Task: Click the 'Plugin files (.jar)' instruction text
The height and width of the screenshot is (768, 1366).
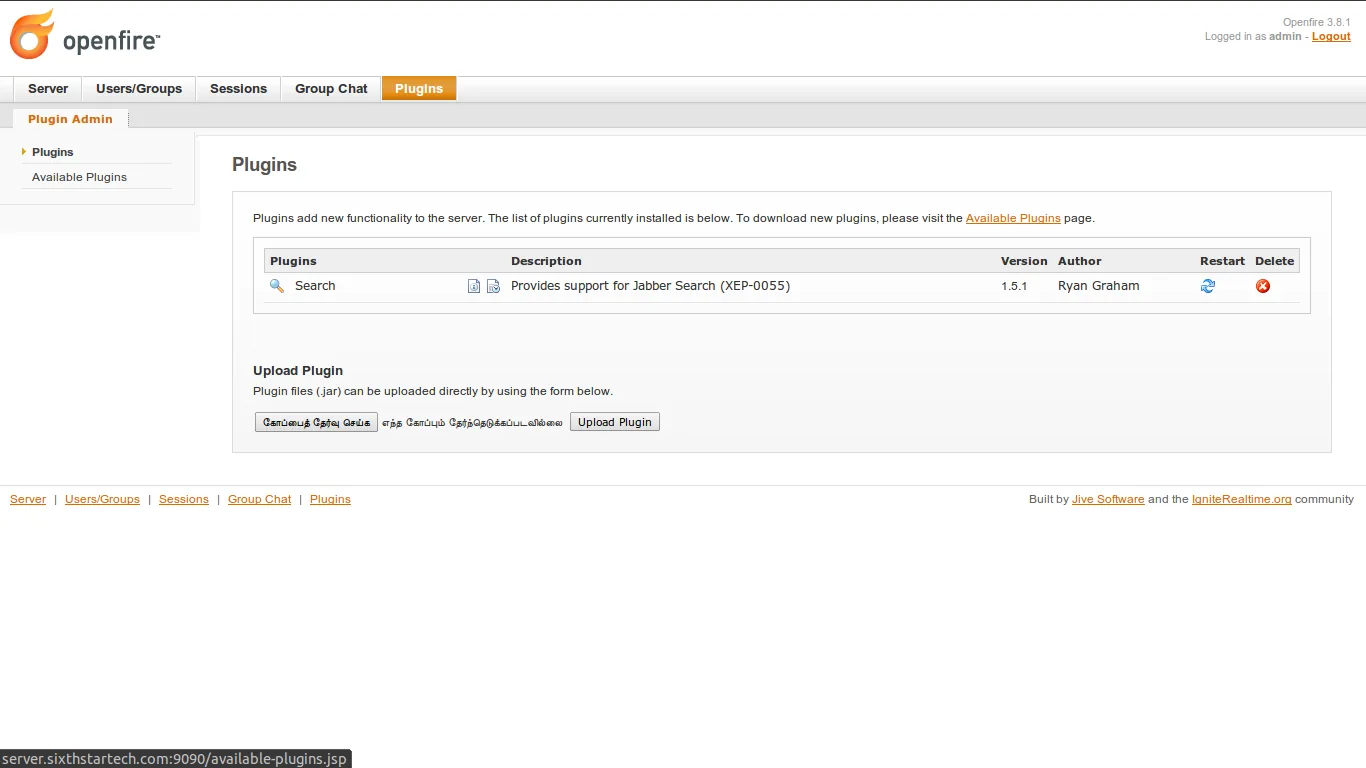Action: [x=433, y=391]
